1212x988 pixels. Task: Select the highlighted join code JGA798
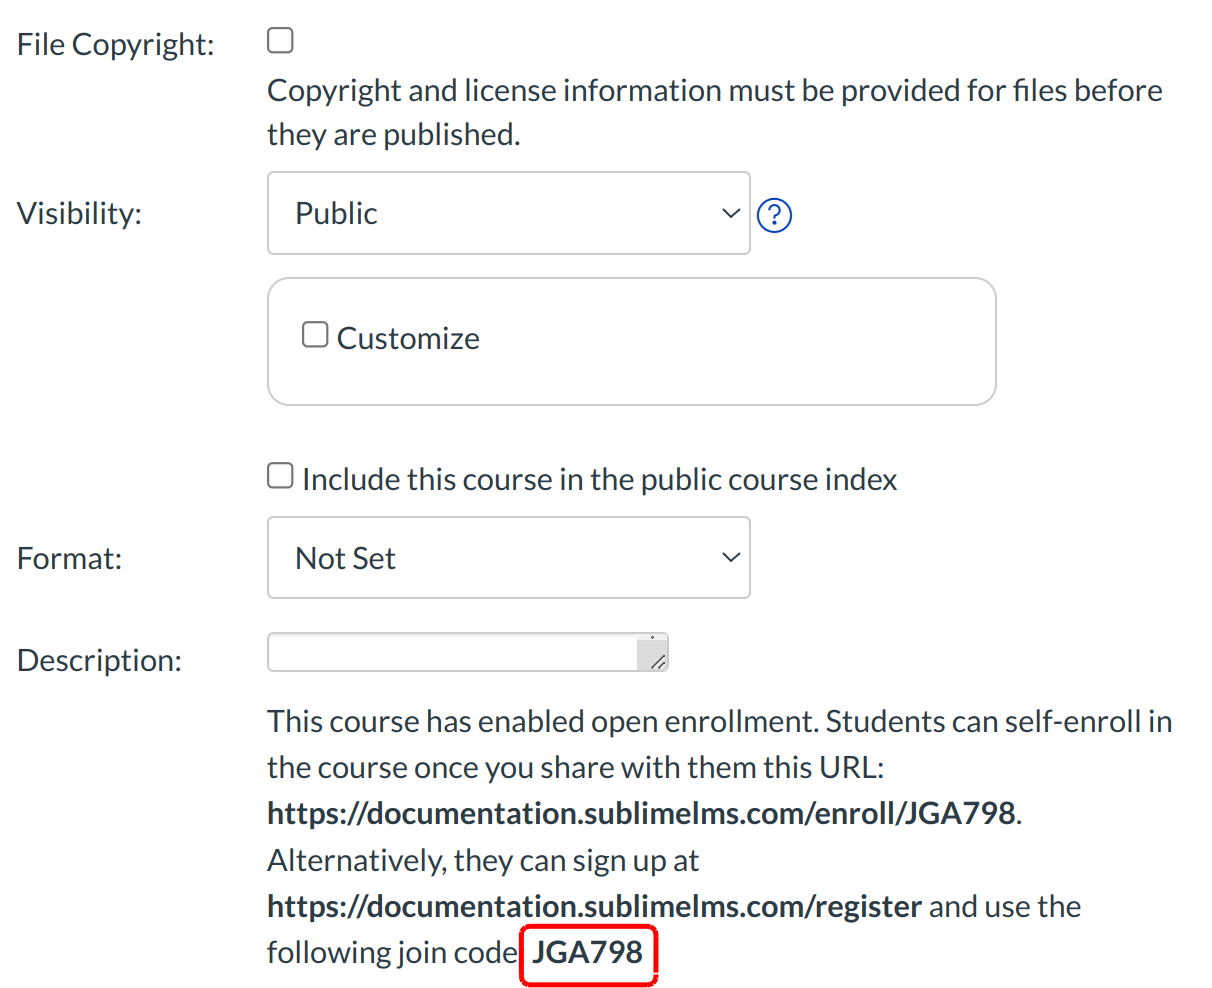pos(588,954)
